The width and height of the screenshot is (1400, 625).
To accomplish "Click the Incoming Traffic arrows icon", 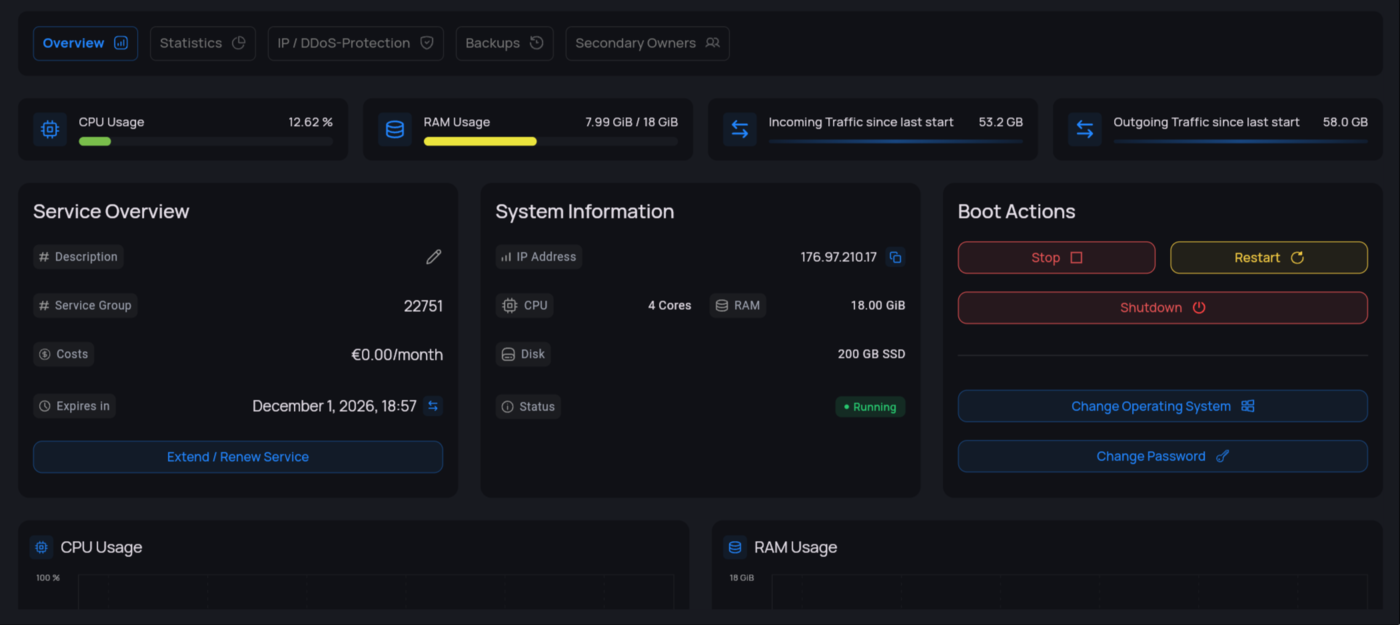I will tap(740, 129).
